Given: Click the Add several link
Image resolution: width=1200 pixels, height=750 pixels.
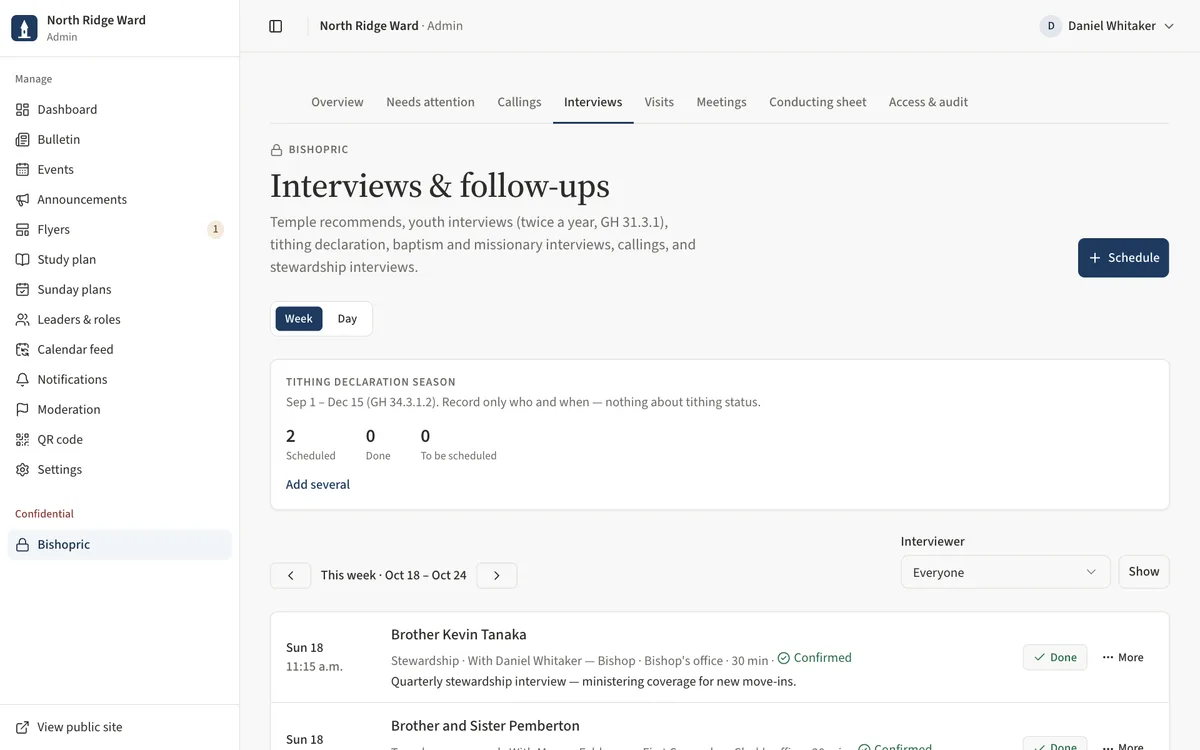Looking at the screenshot, I should click(318, 484).
